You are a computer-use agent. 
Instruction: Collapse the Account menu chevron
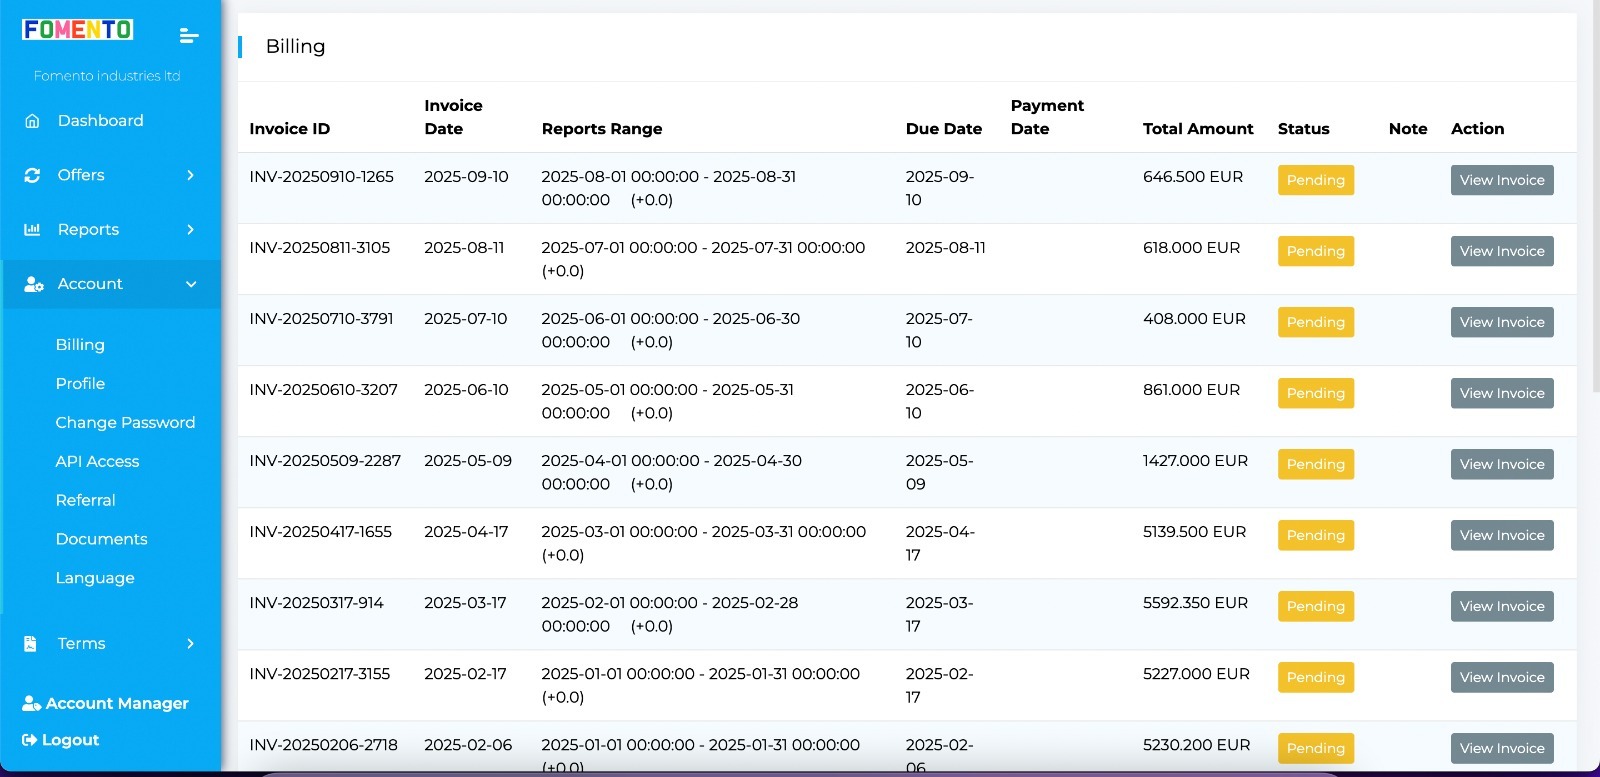click(x=191, y=284)
